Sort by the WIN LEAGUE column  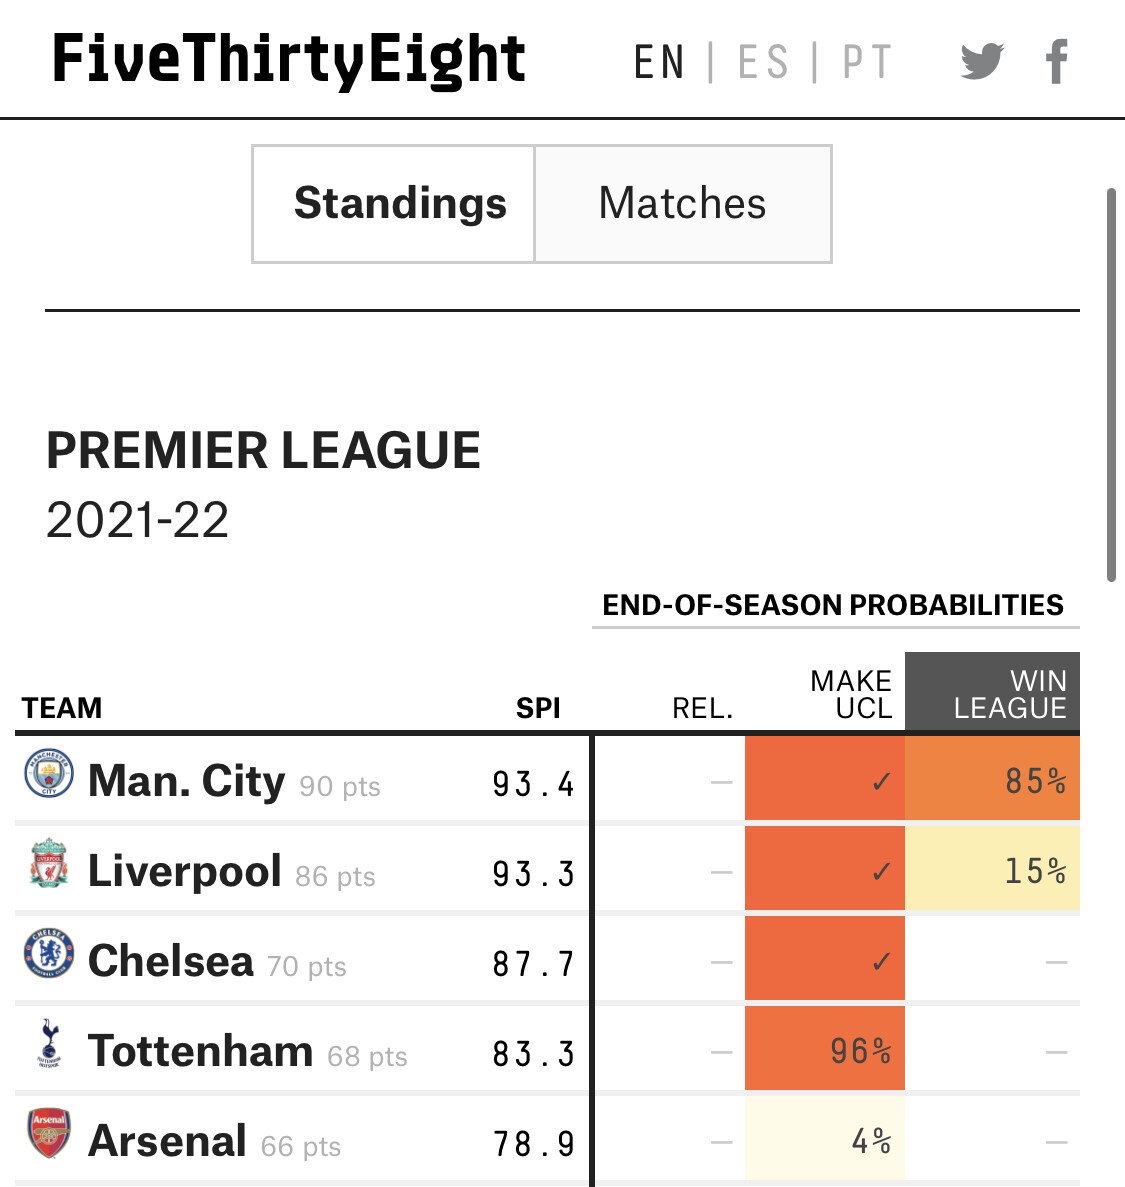pyautogui.click(x=1010, y=694)
